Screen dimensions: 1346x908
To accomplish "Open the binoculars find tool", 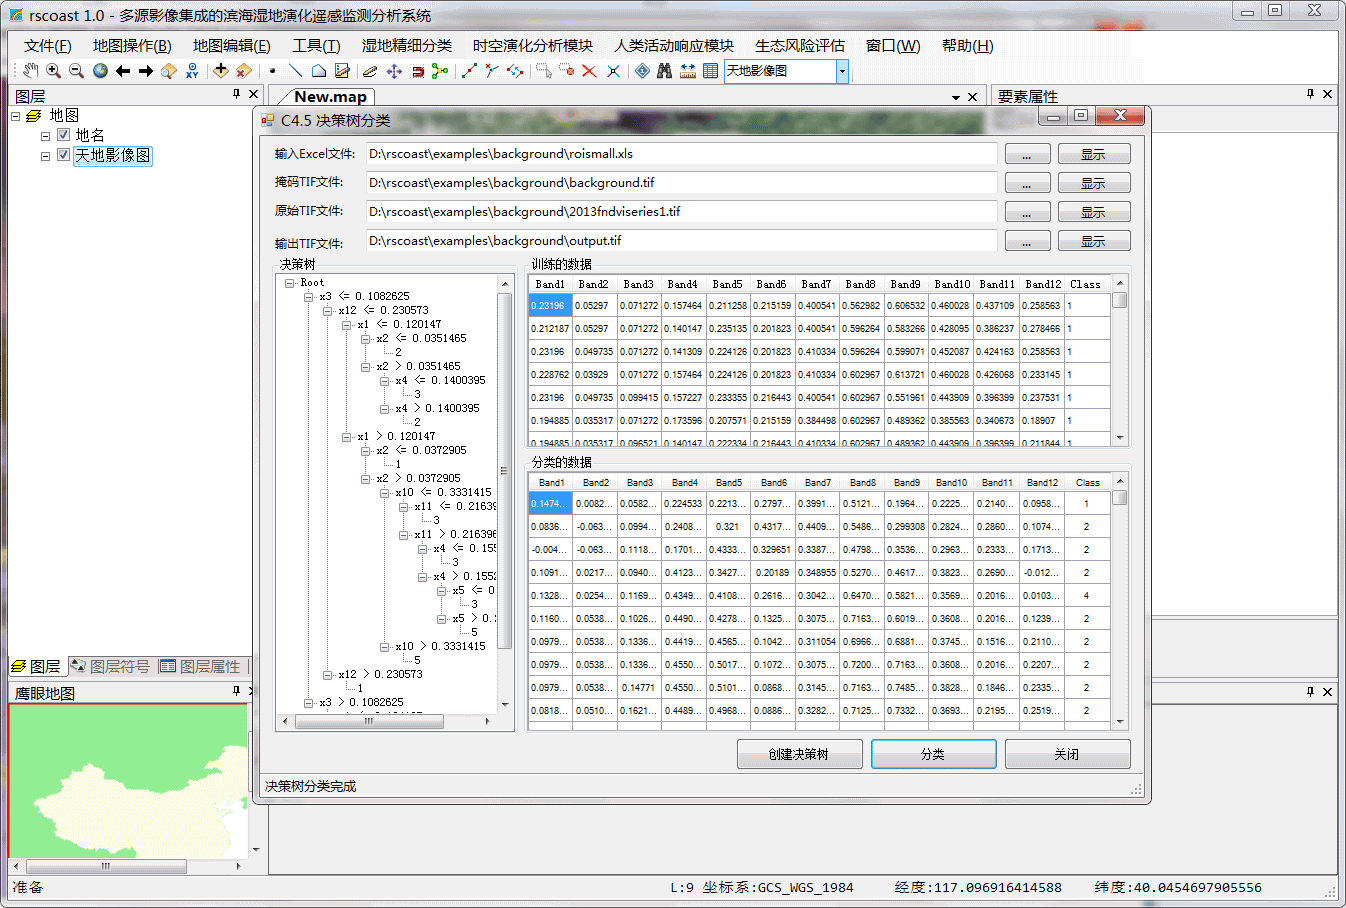I will (664, 71).
